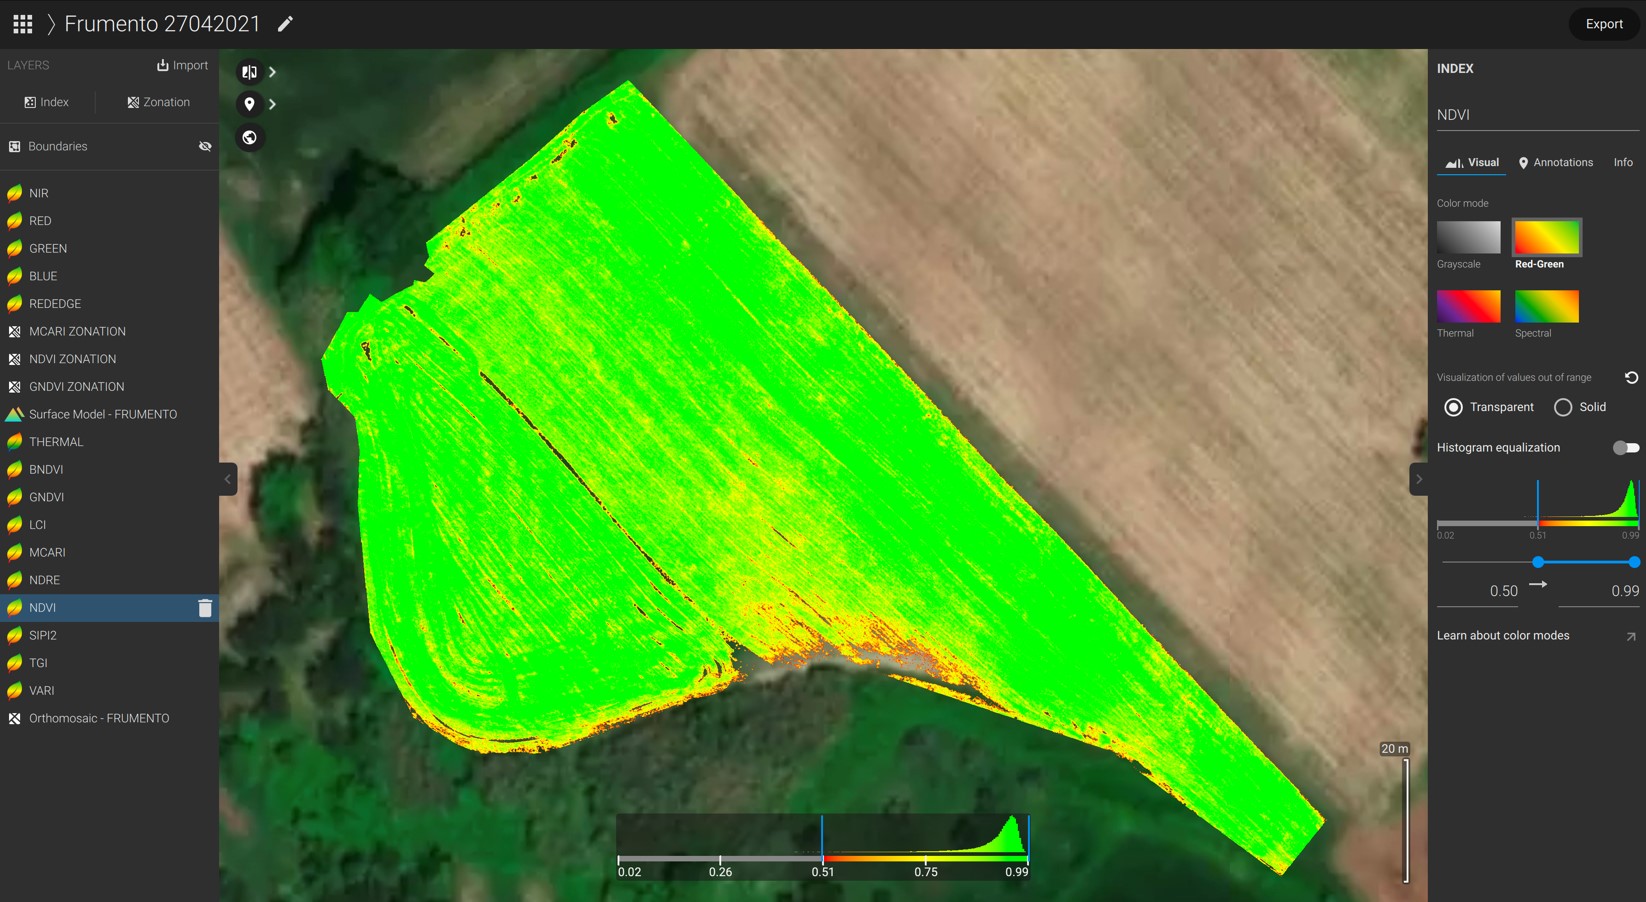Viewport: 1646px width, 902px height.
Task: Expand the right index panel arrow
Action: (x=1419, y=479)
